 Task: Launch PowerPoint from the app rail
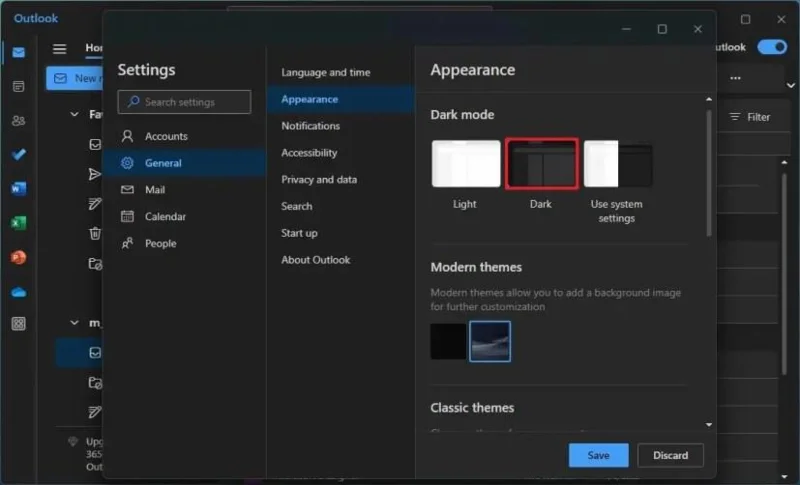pos(18,257)
